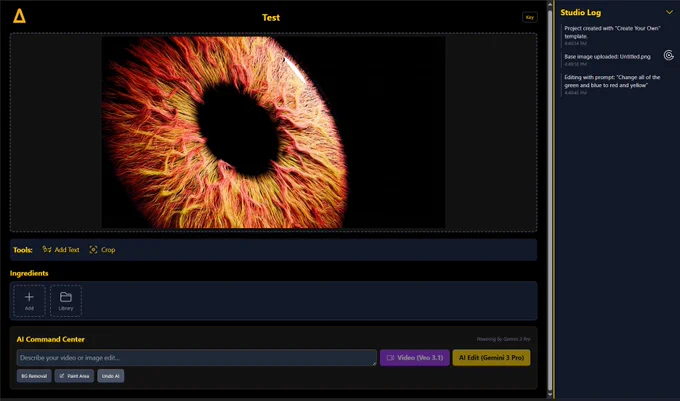Select the Crop tool

102,250
